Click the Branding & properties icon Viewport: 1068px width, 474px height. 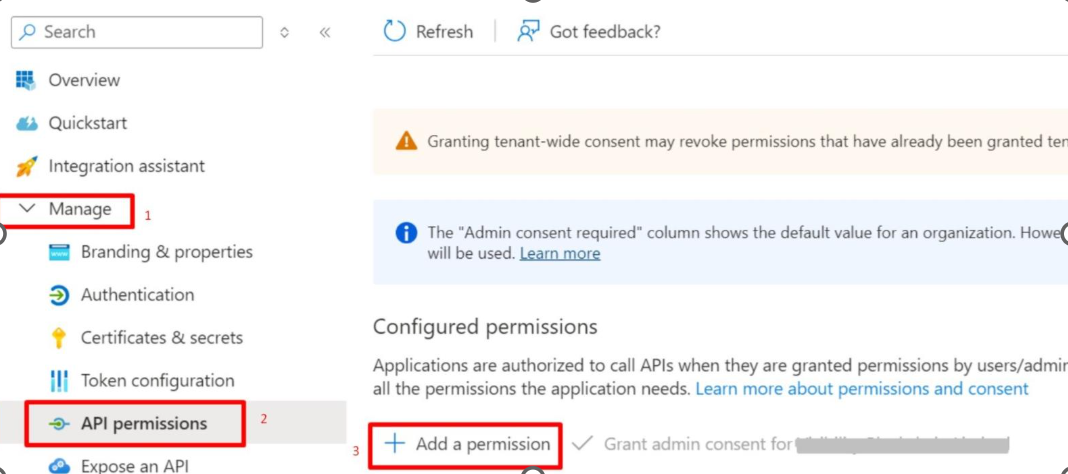(x=59, y=252)
